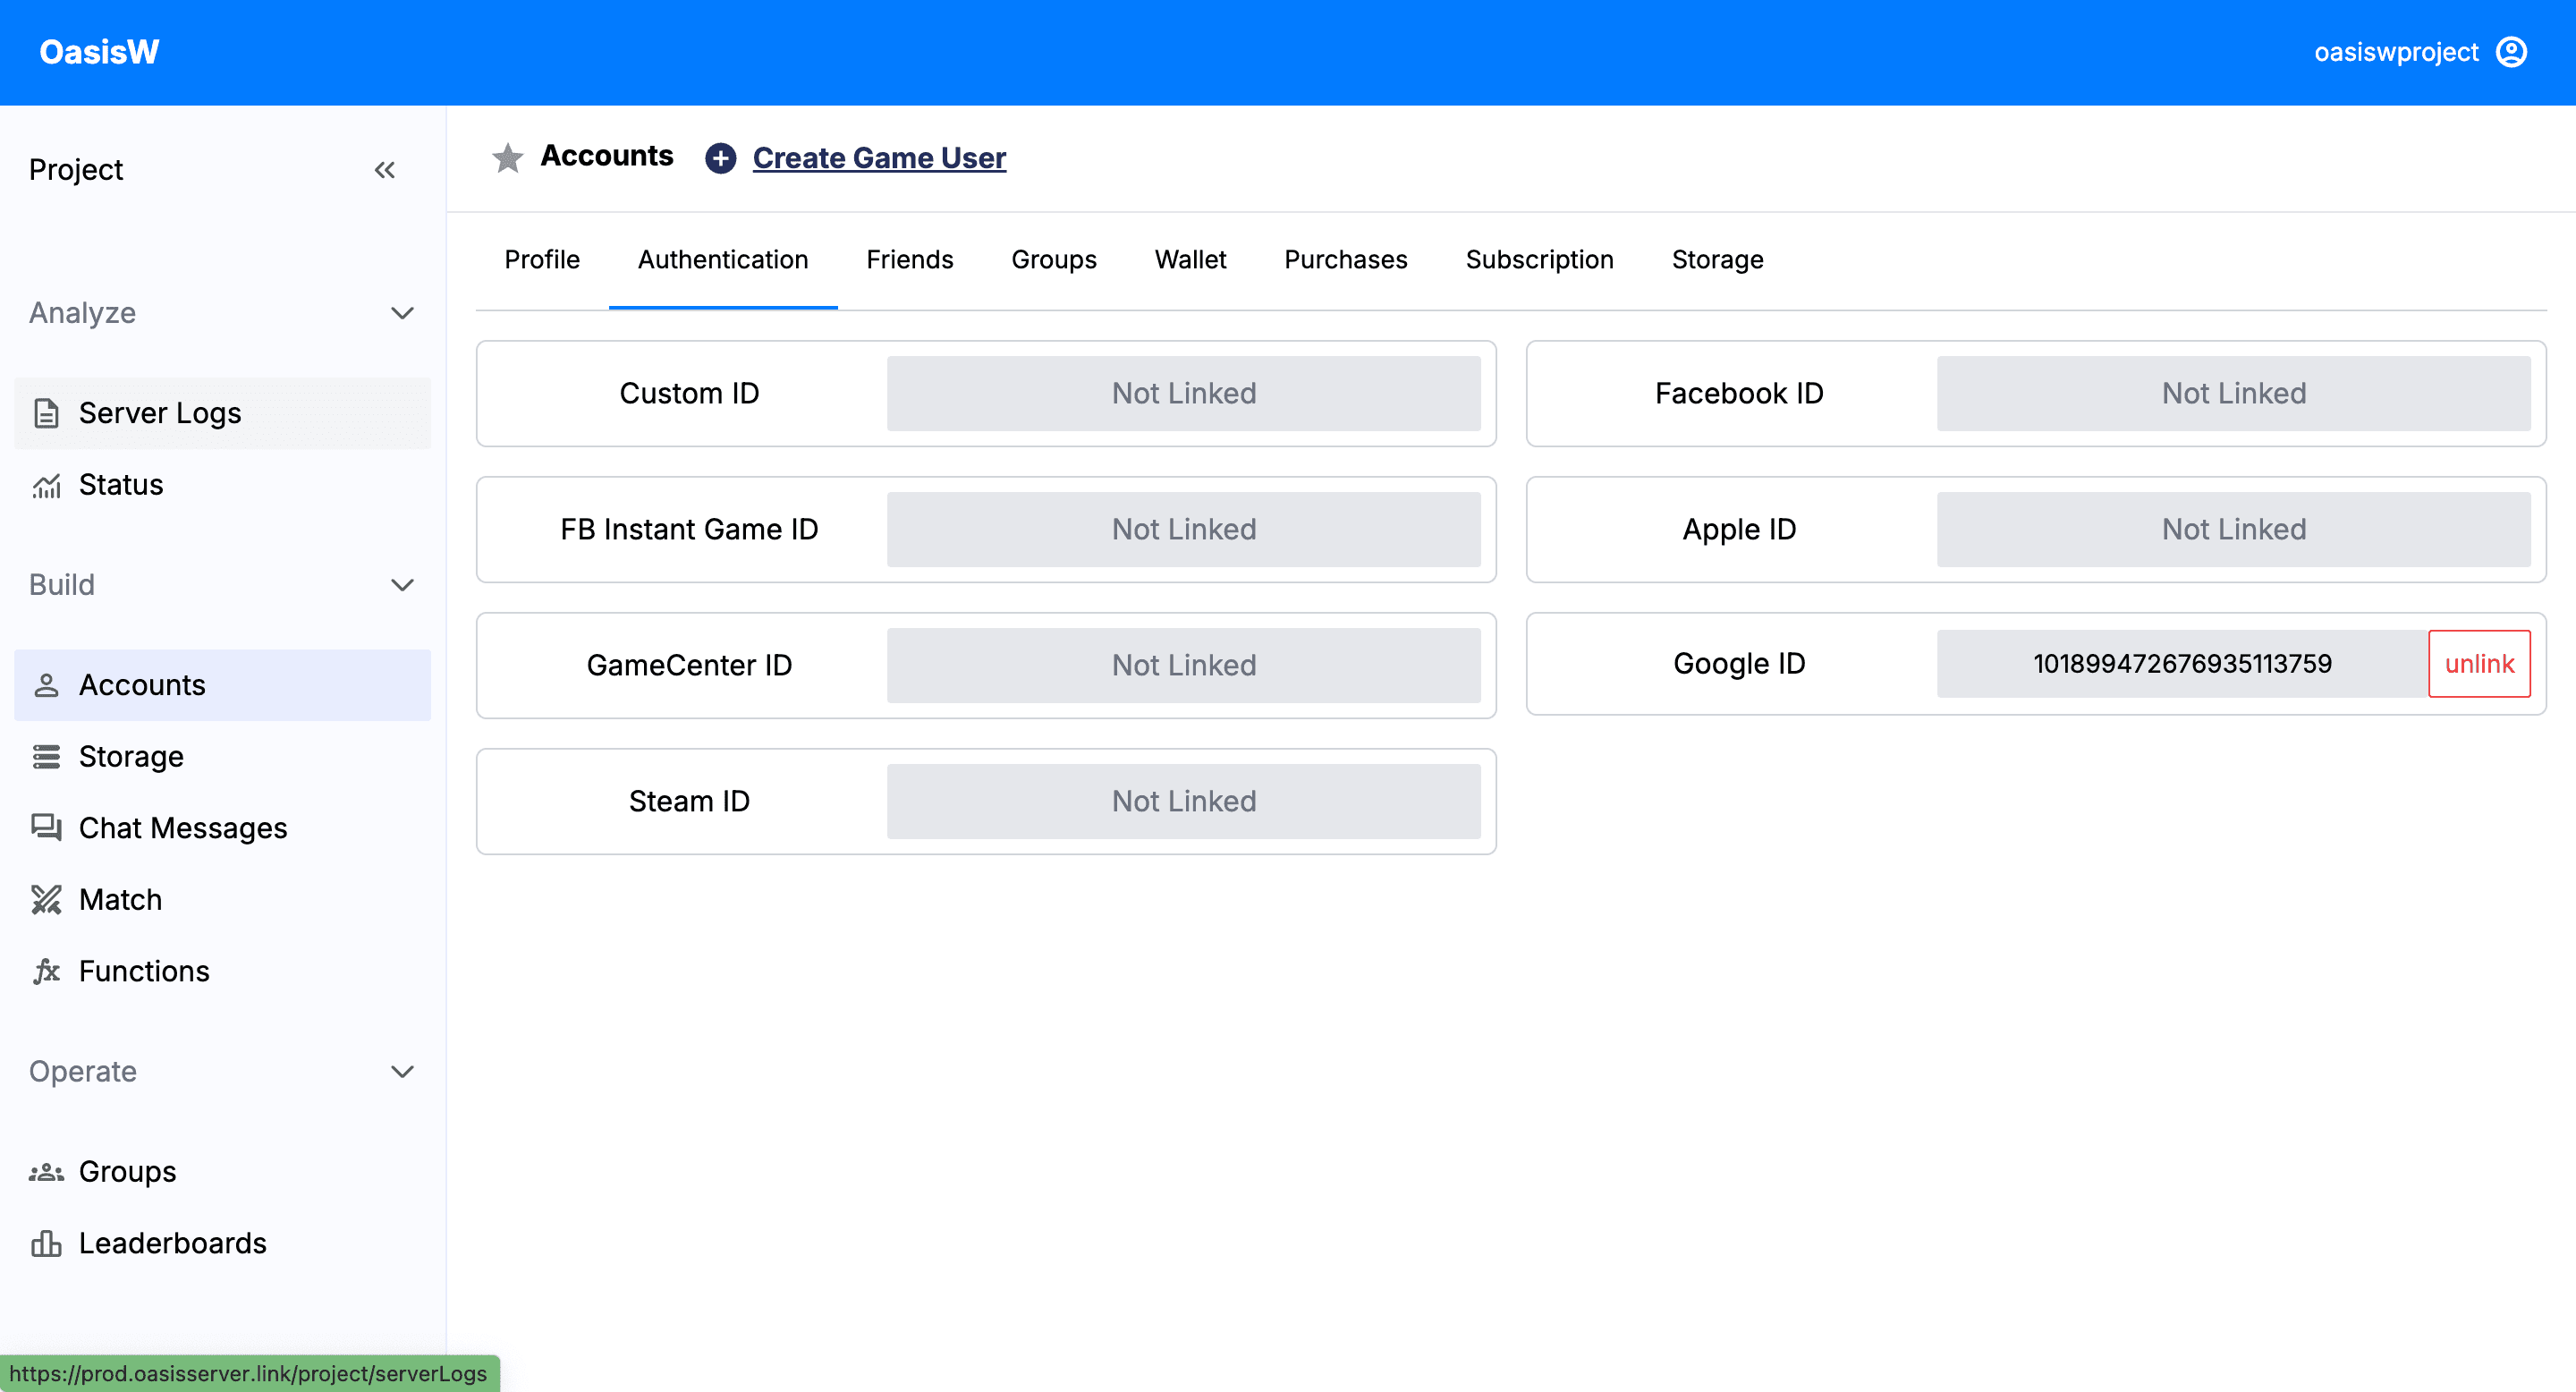This screenshot has width=2576, height=1392.
Task: Click the Operate section label
Action: [x=83, y=1072]
